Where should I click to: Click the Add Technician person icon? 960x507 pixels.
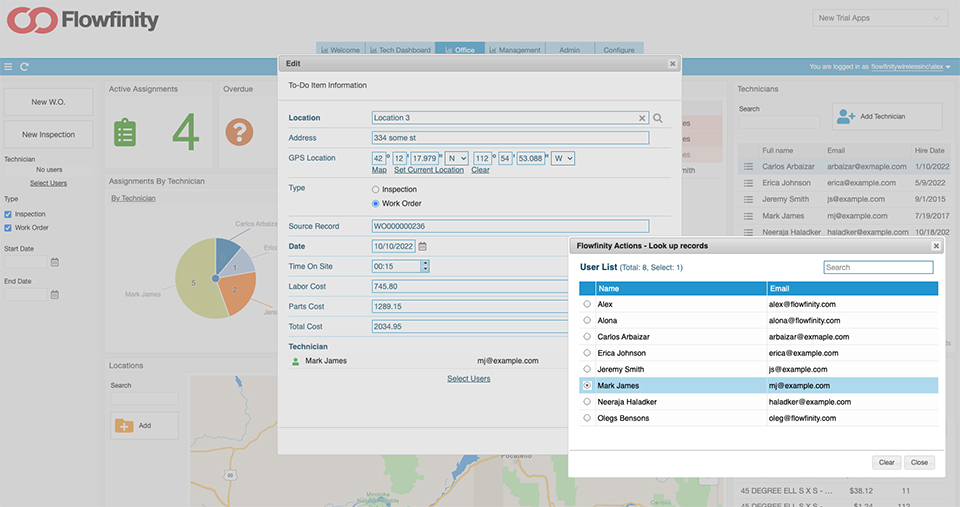[845, 116]
